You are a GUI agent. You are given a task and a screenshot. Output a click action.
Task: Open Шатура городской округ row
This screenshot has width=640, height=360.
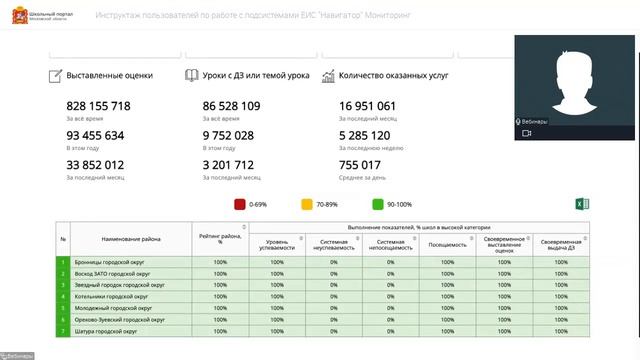tap(323, 331)
